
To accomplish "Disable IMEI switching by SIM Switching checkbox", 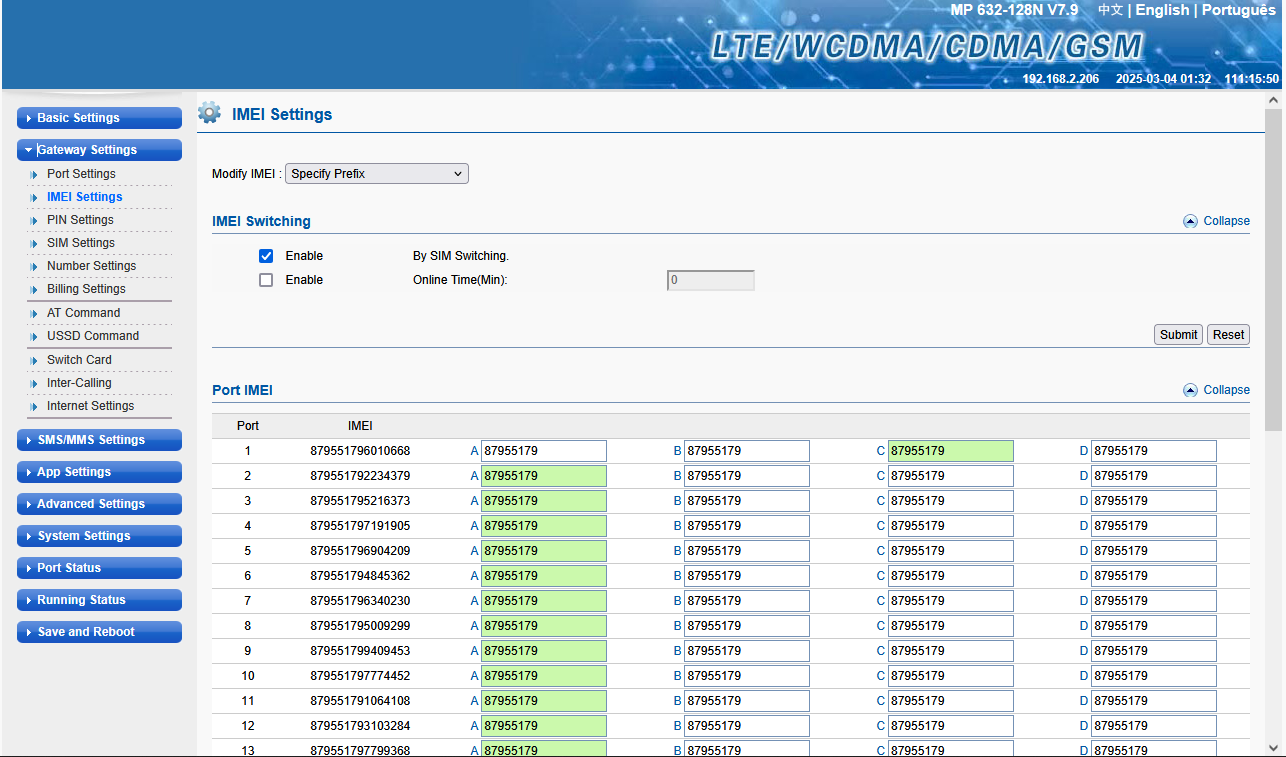I will point(266,256).
